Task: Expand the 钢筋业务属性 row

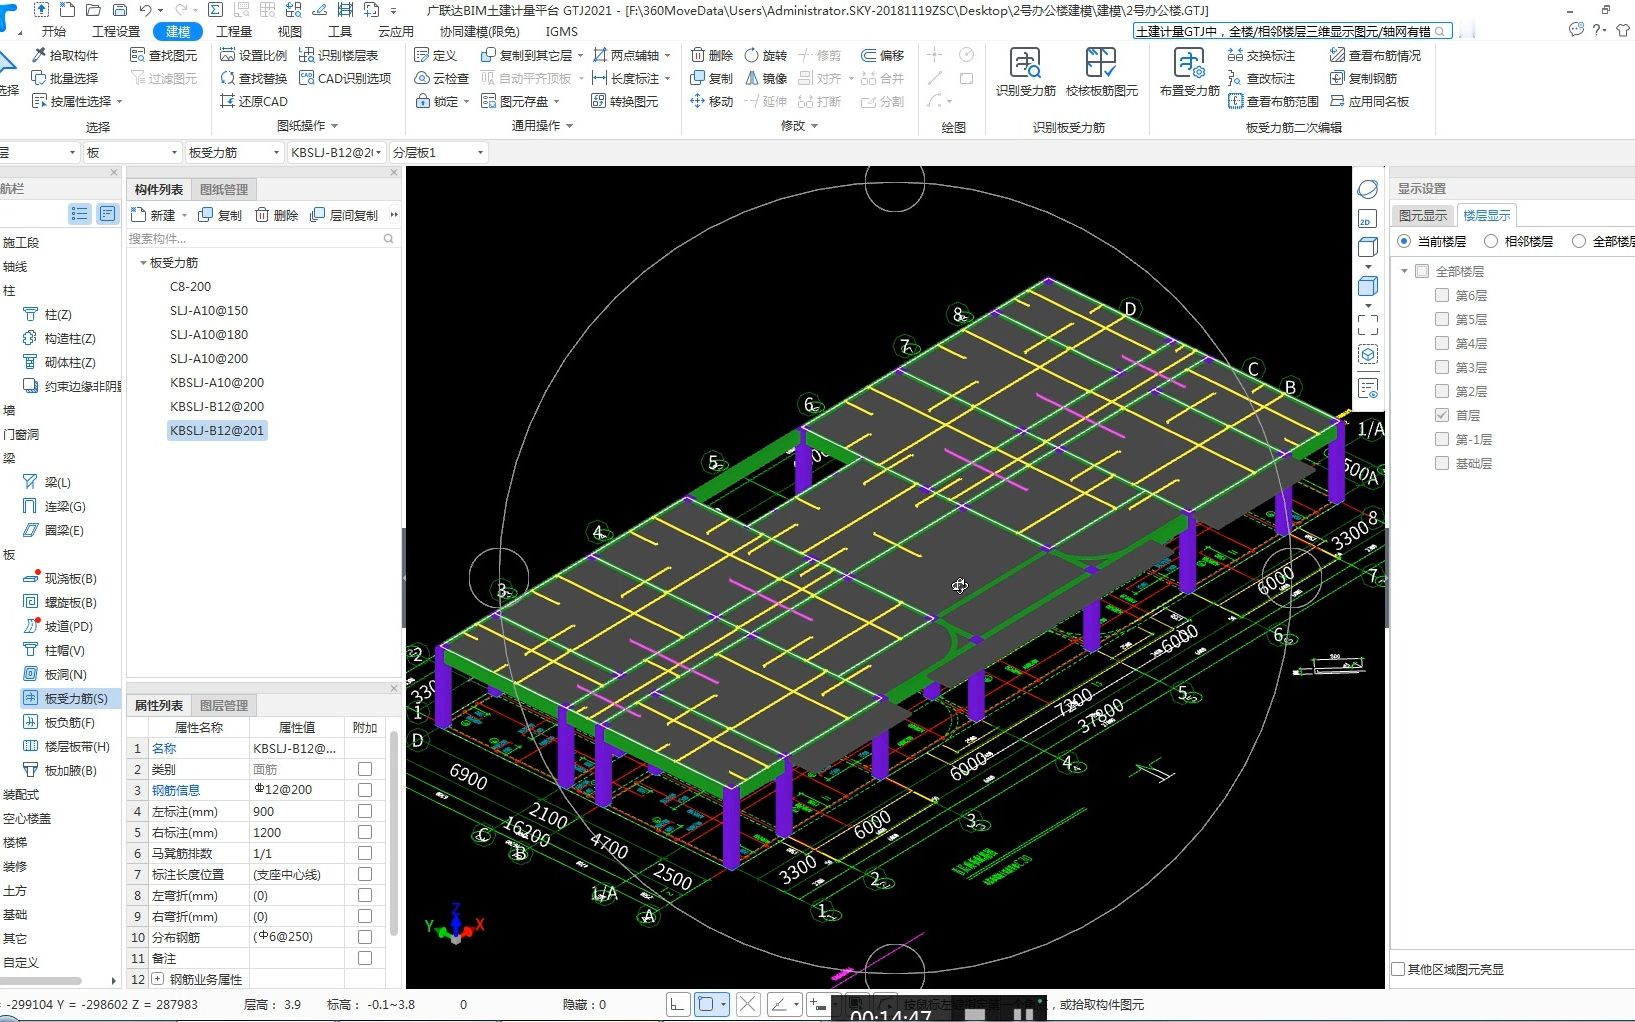Action: click(x=157, y=979)
